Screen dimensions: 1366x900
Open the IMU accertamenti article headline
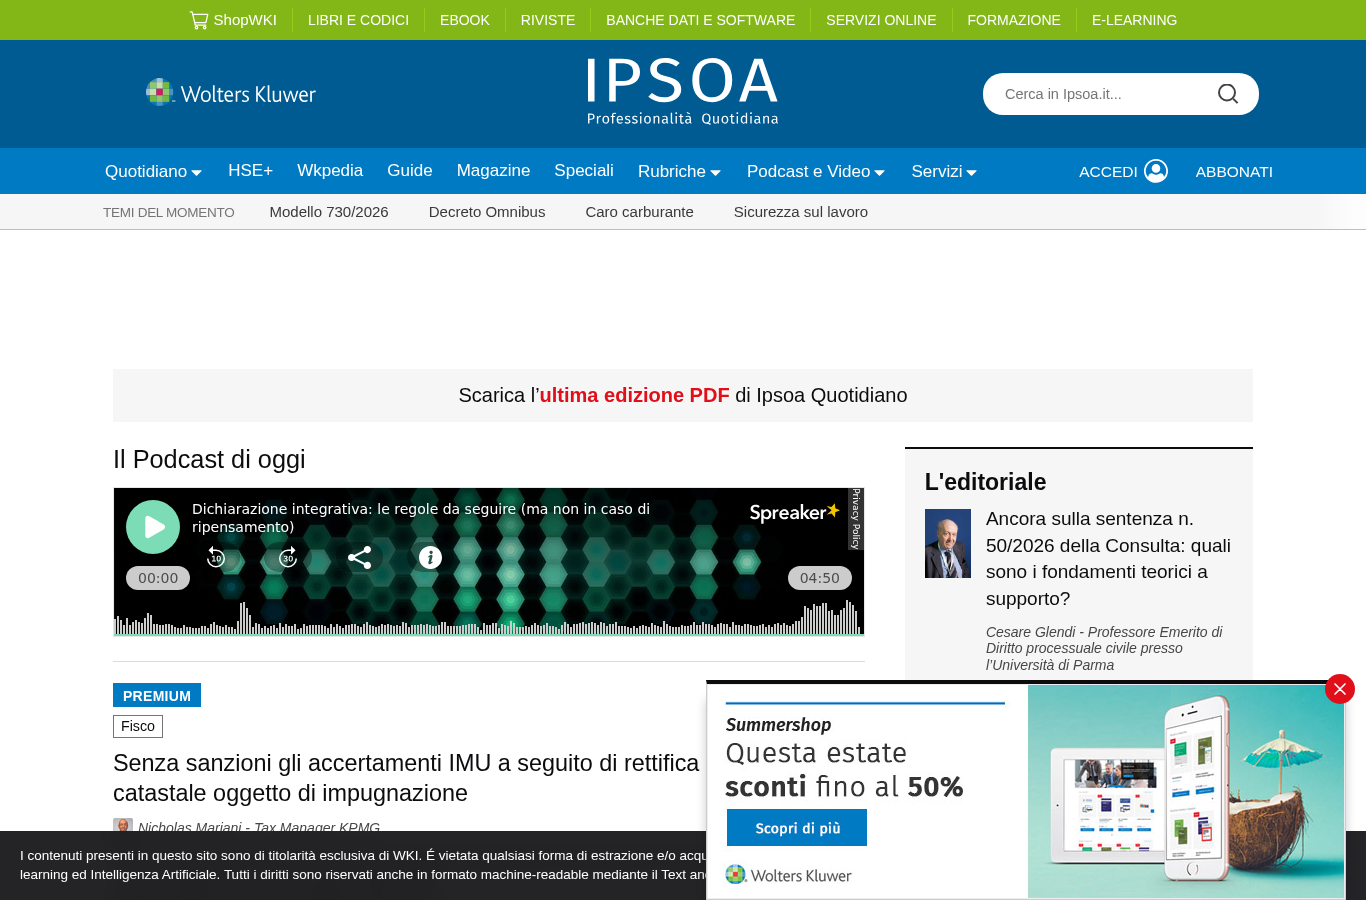point(406,778)
